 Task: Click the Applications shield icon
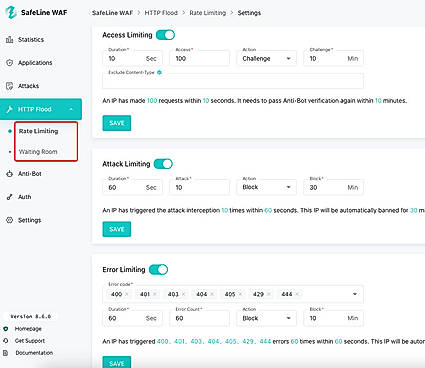coord(9,63)
